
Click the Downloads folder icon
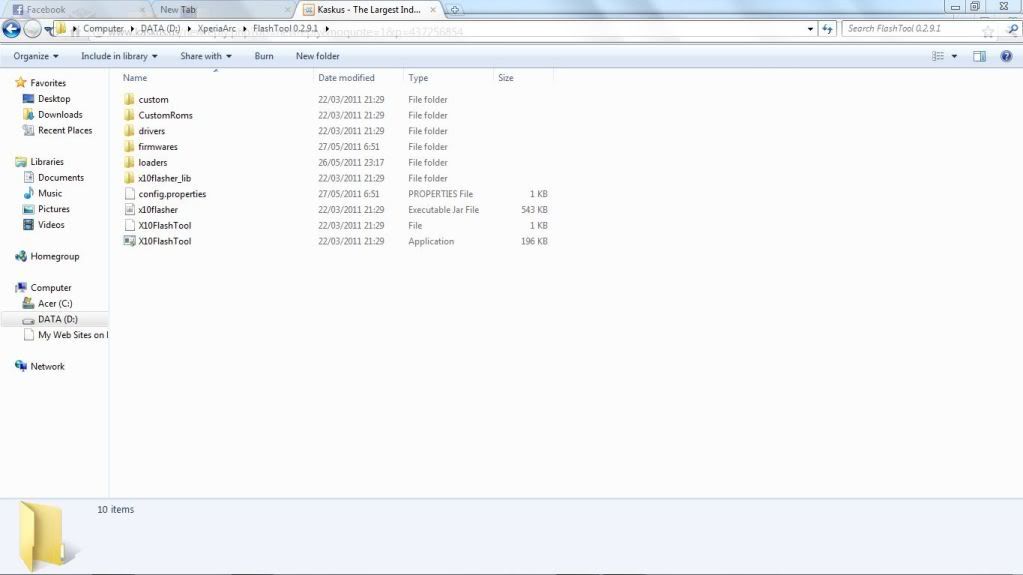pyautogui.click(x=28, y=114)
